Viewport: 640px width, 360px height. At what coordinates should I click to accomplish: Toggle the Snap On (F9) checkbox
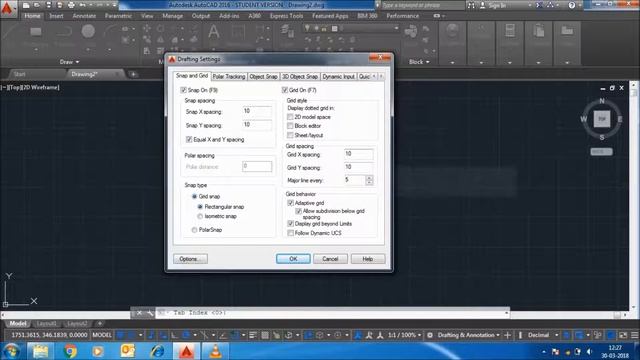click(183, 90)
